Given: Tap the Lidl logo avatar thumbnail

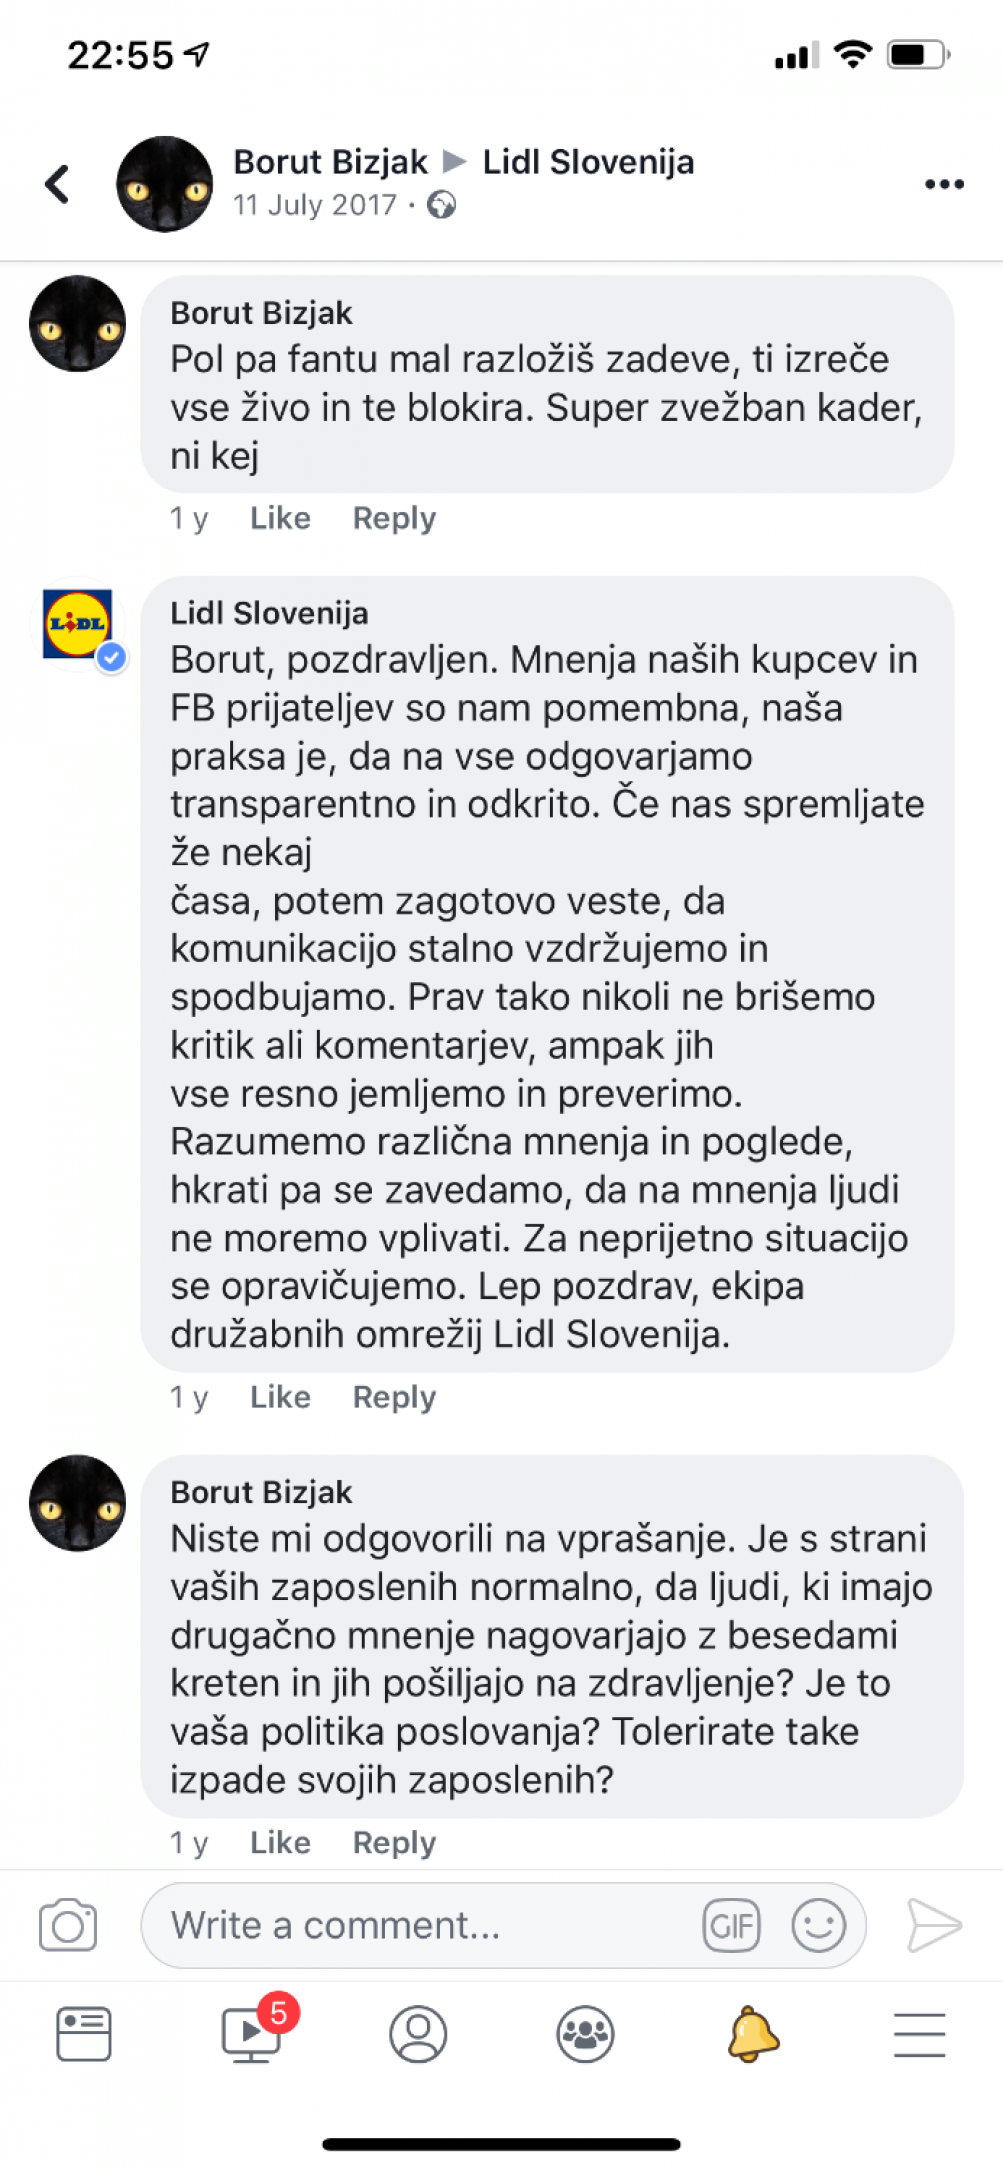Looking at the screenshot, I should point(78,624).
